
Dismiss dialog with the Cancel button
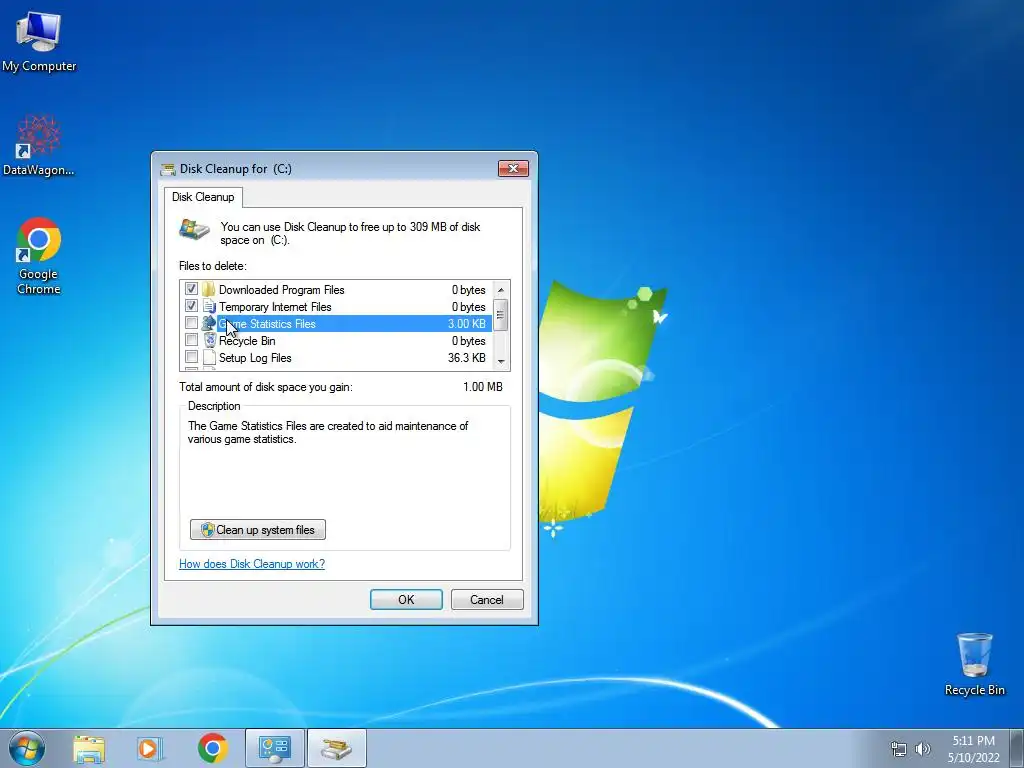[x=487, y=600]
